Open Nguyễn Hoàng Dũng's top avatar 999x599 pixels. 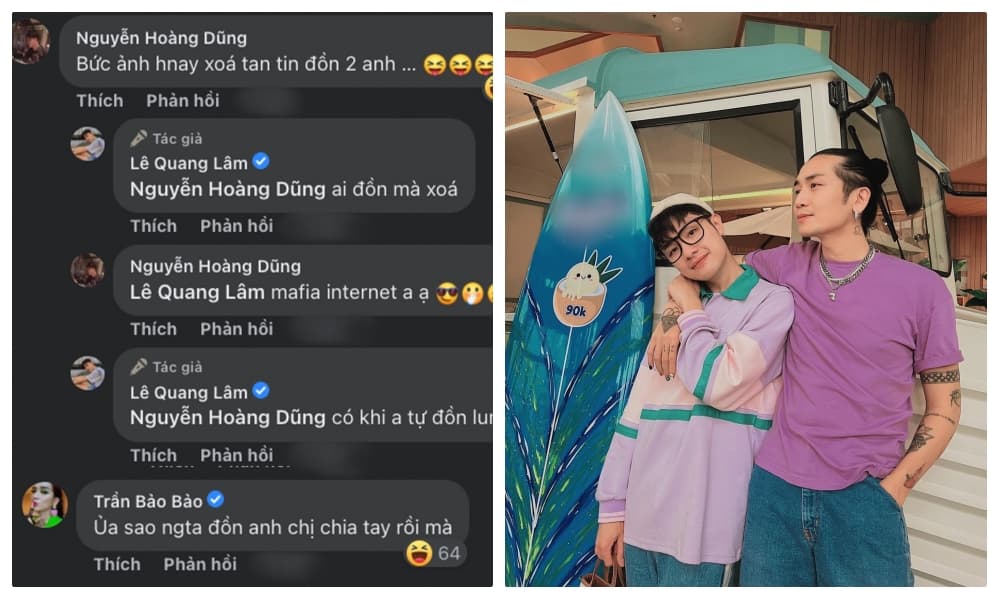click(x=30, y=41)
